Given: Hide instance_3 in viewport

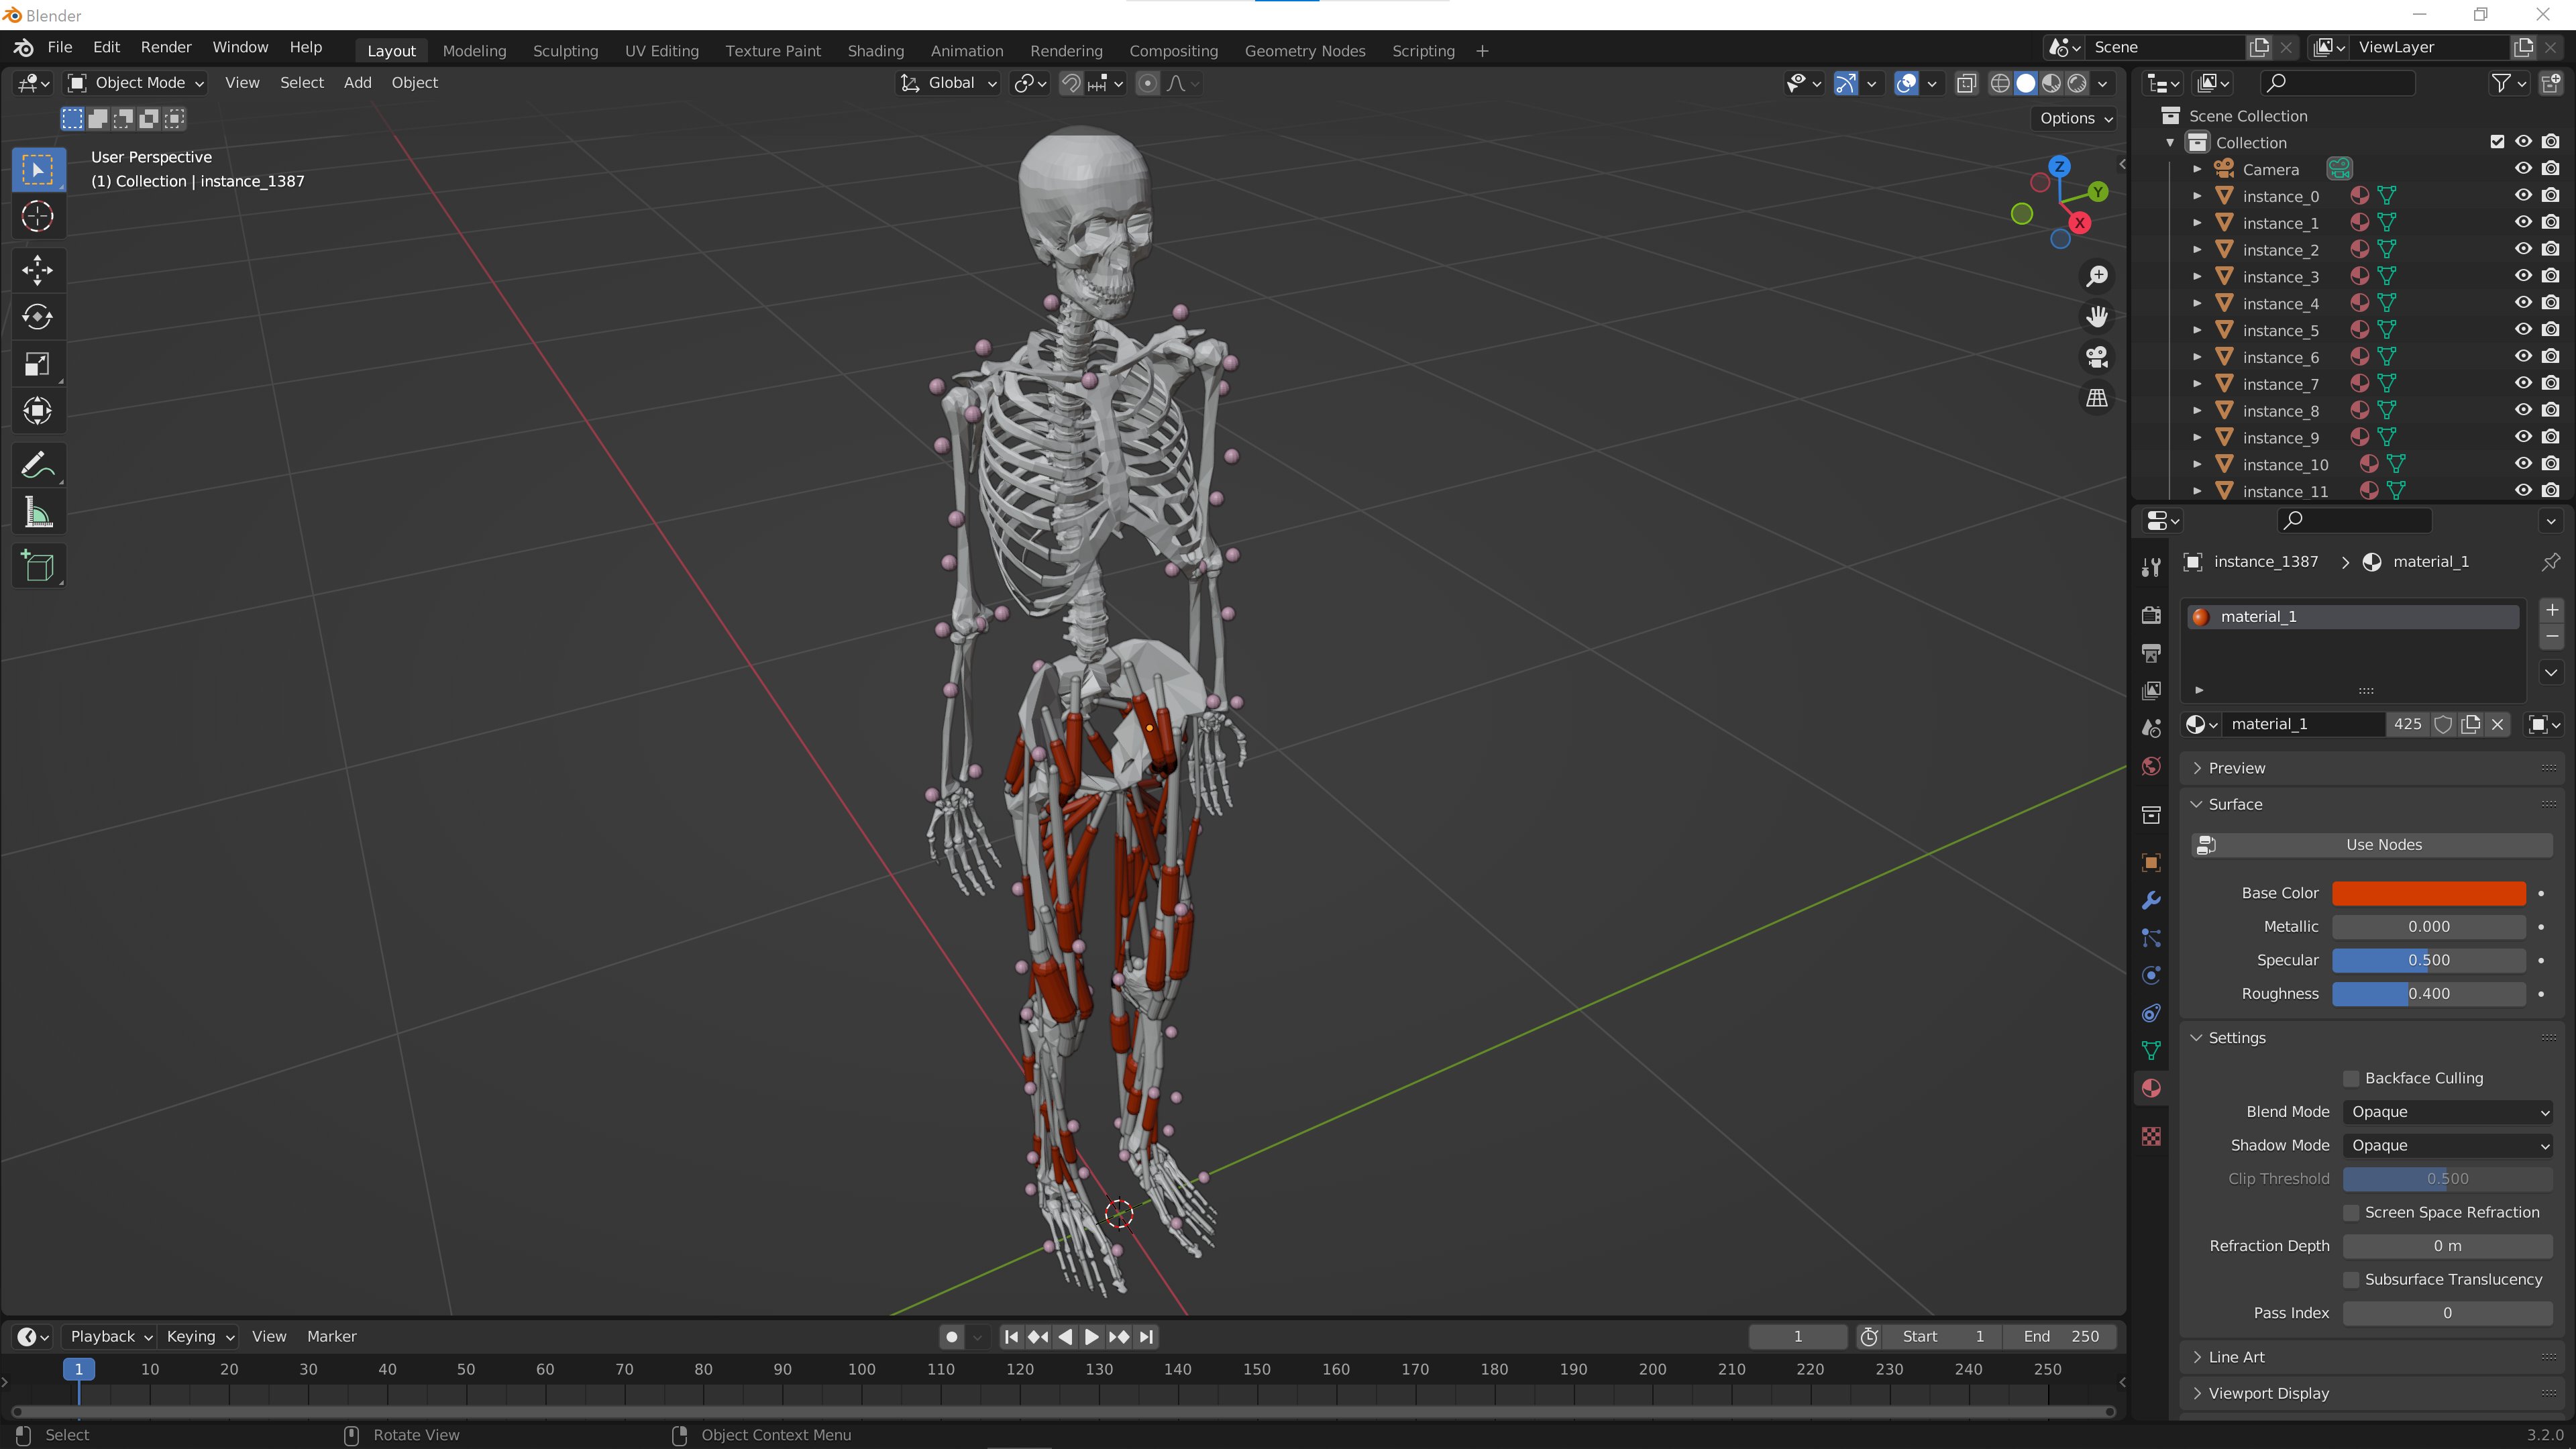Looking at the screenshot, I should click(2523, 276).
